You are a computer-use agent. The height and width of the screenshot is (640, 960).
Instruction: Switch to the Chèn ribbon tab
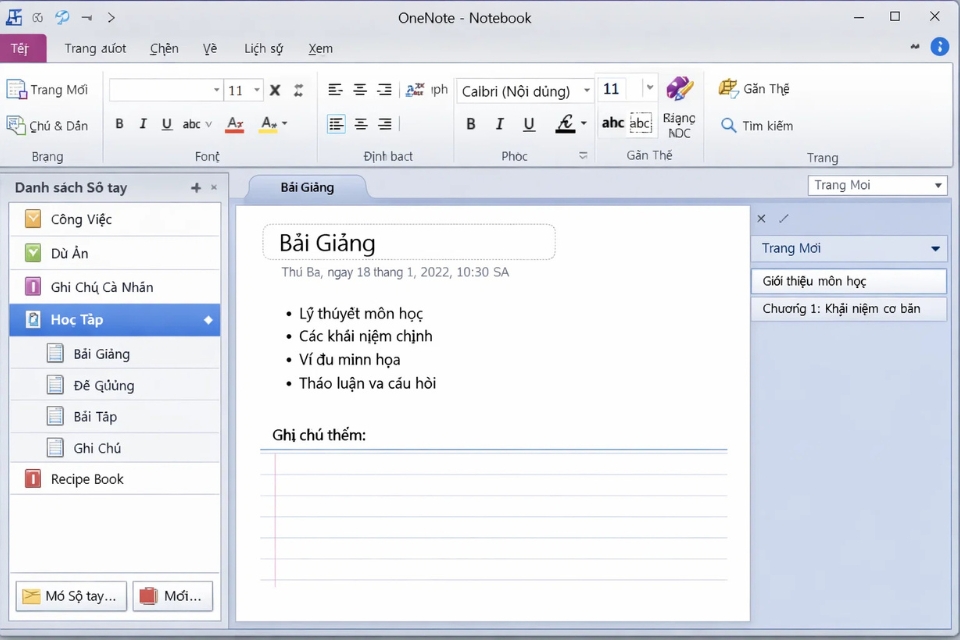(163, 48)
